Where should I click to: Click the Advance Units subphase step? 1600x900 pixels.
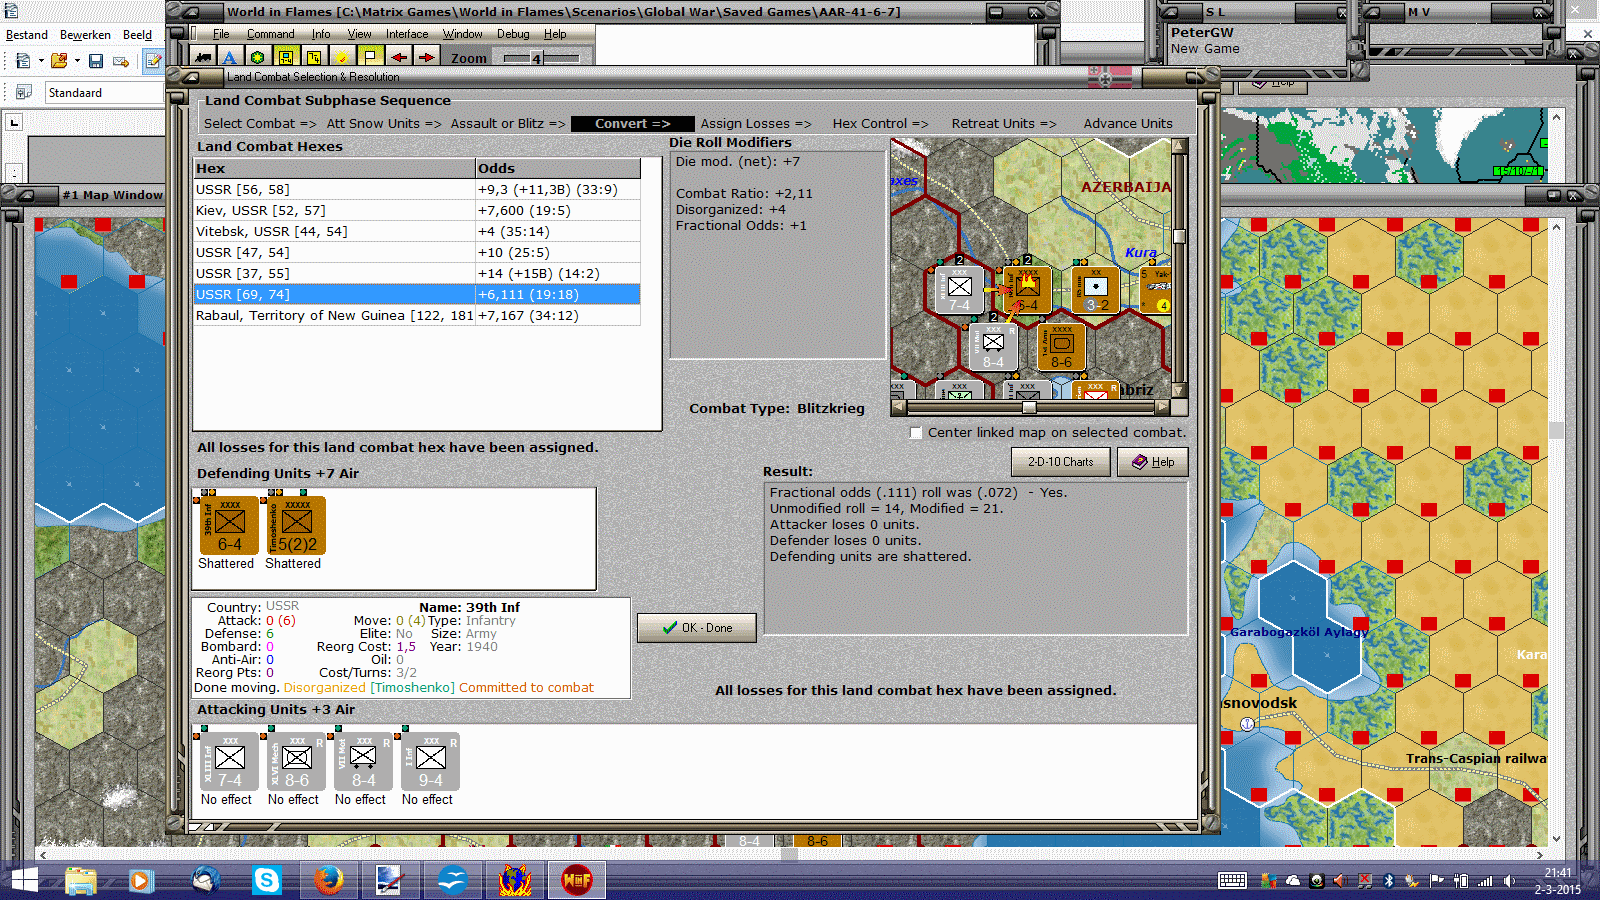(x=1128, y=124)
